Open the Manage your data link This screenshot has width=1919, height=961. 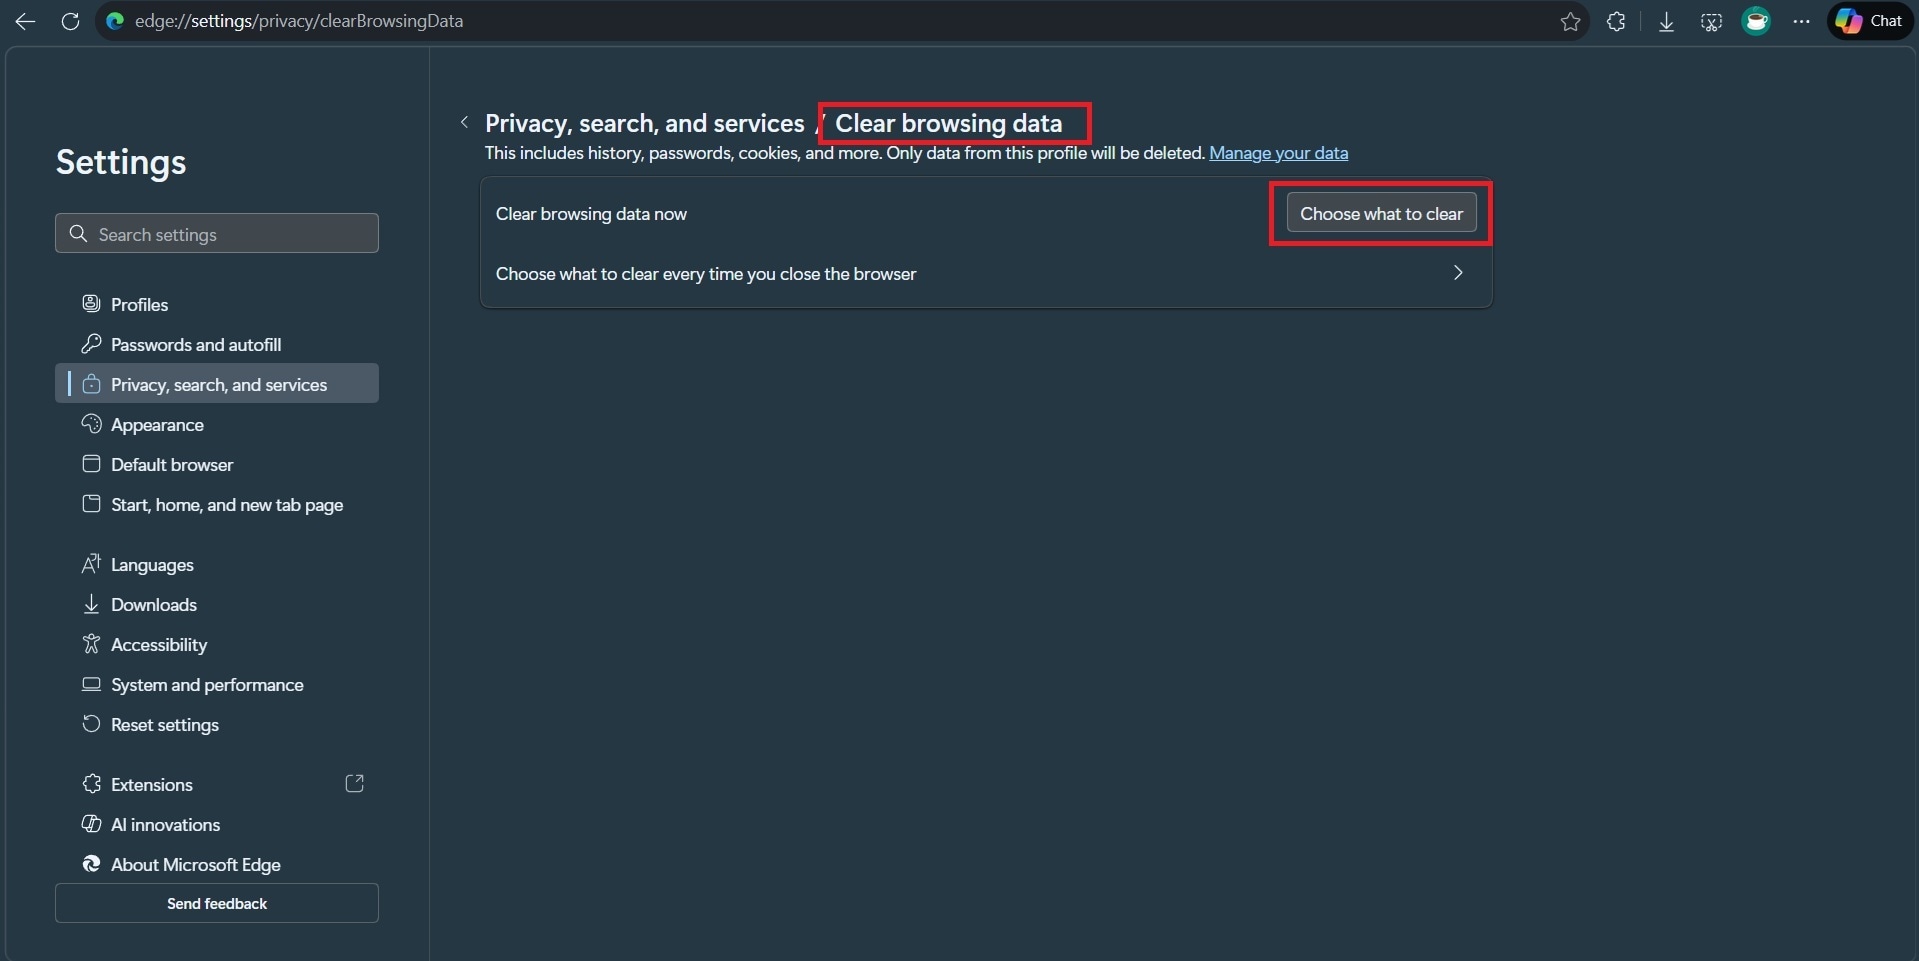[1278, 153]
